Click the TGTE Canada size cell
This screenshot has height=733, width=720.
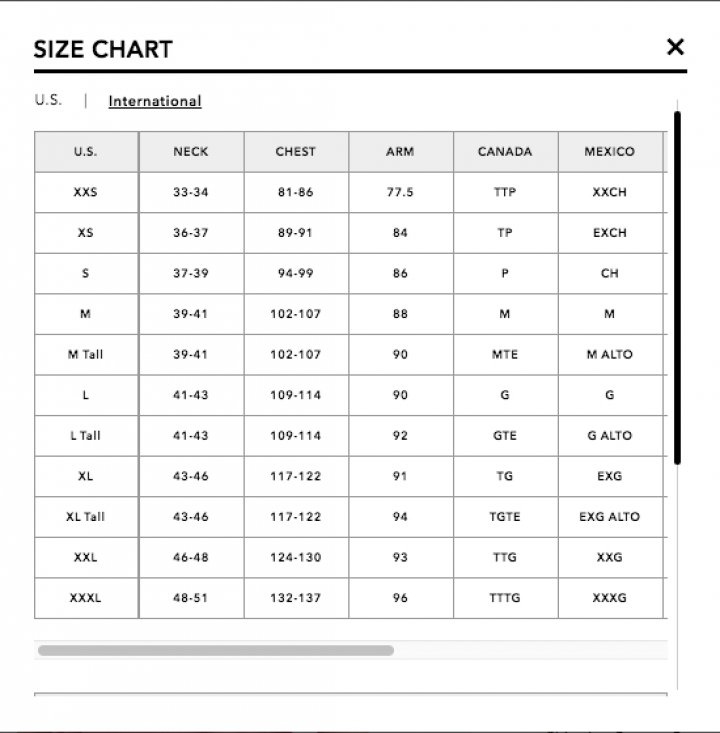pos(505,517)
